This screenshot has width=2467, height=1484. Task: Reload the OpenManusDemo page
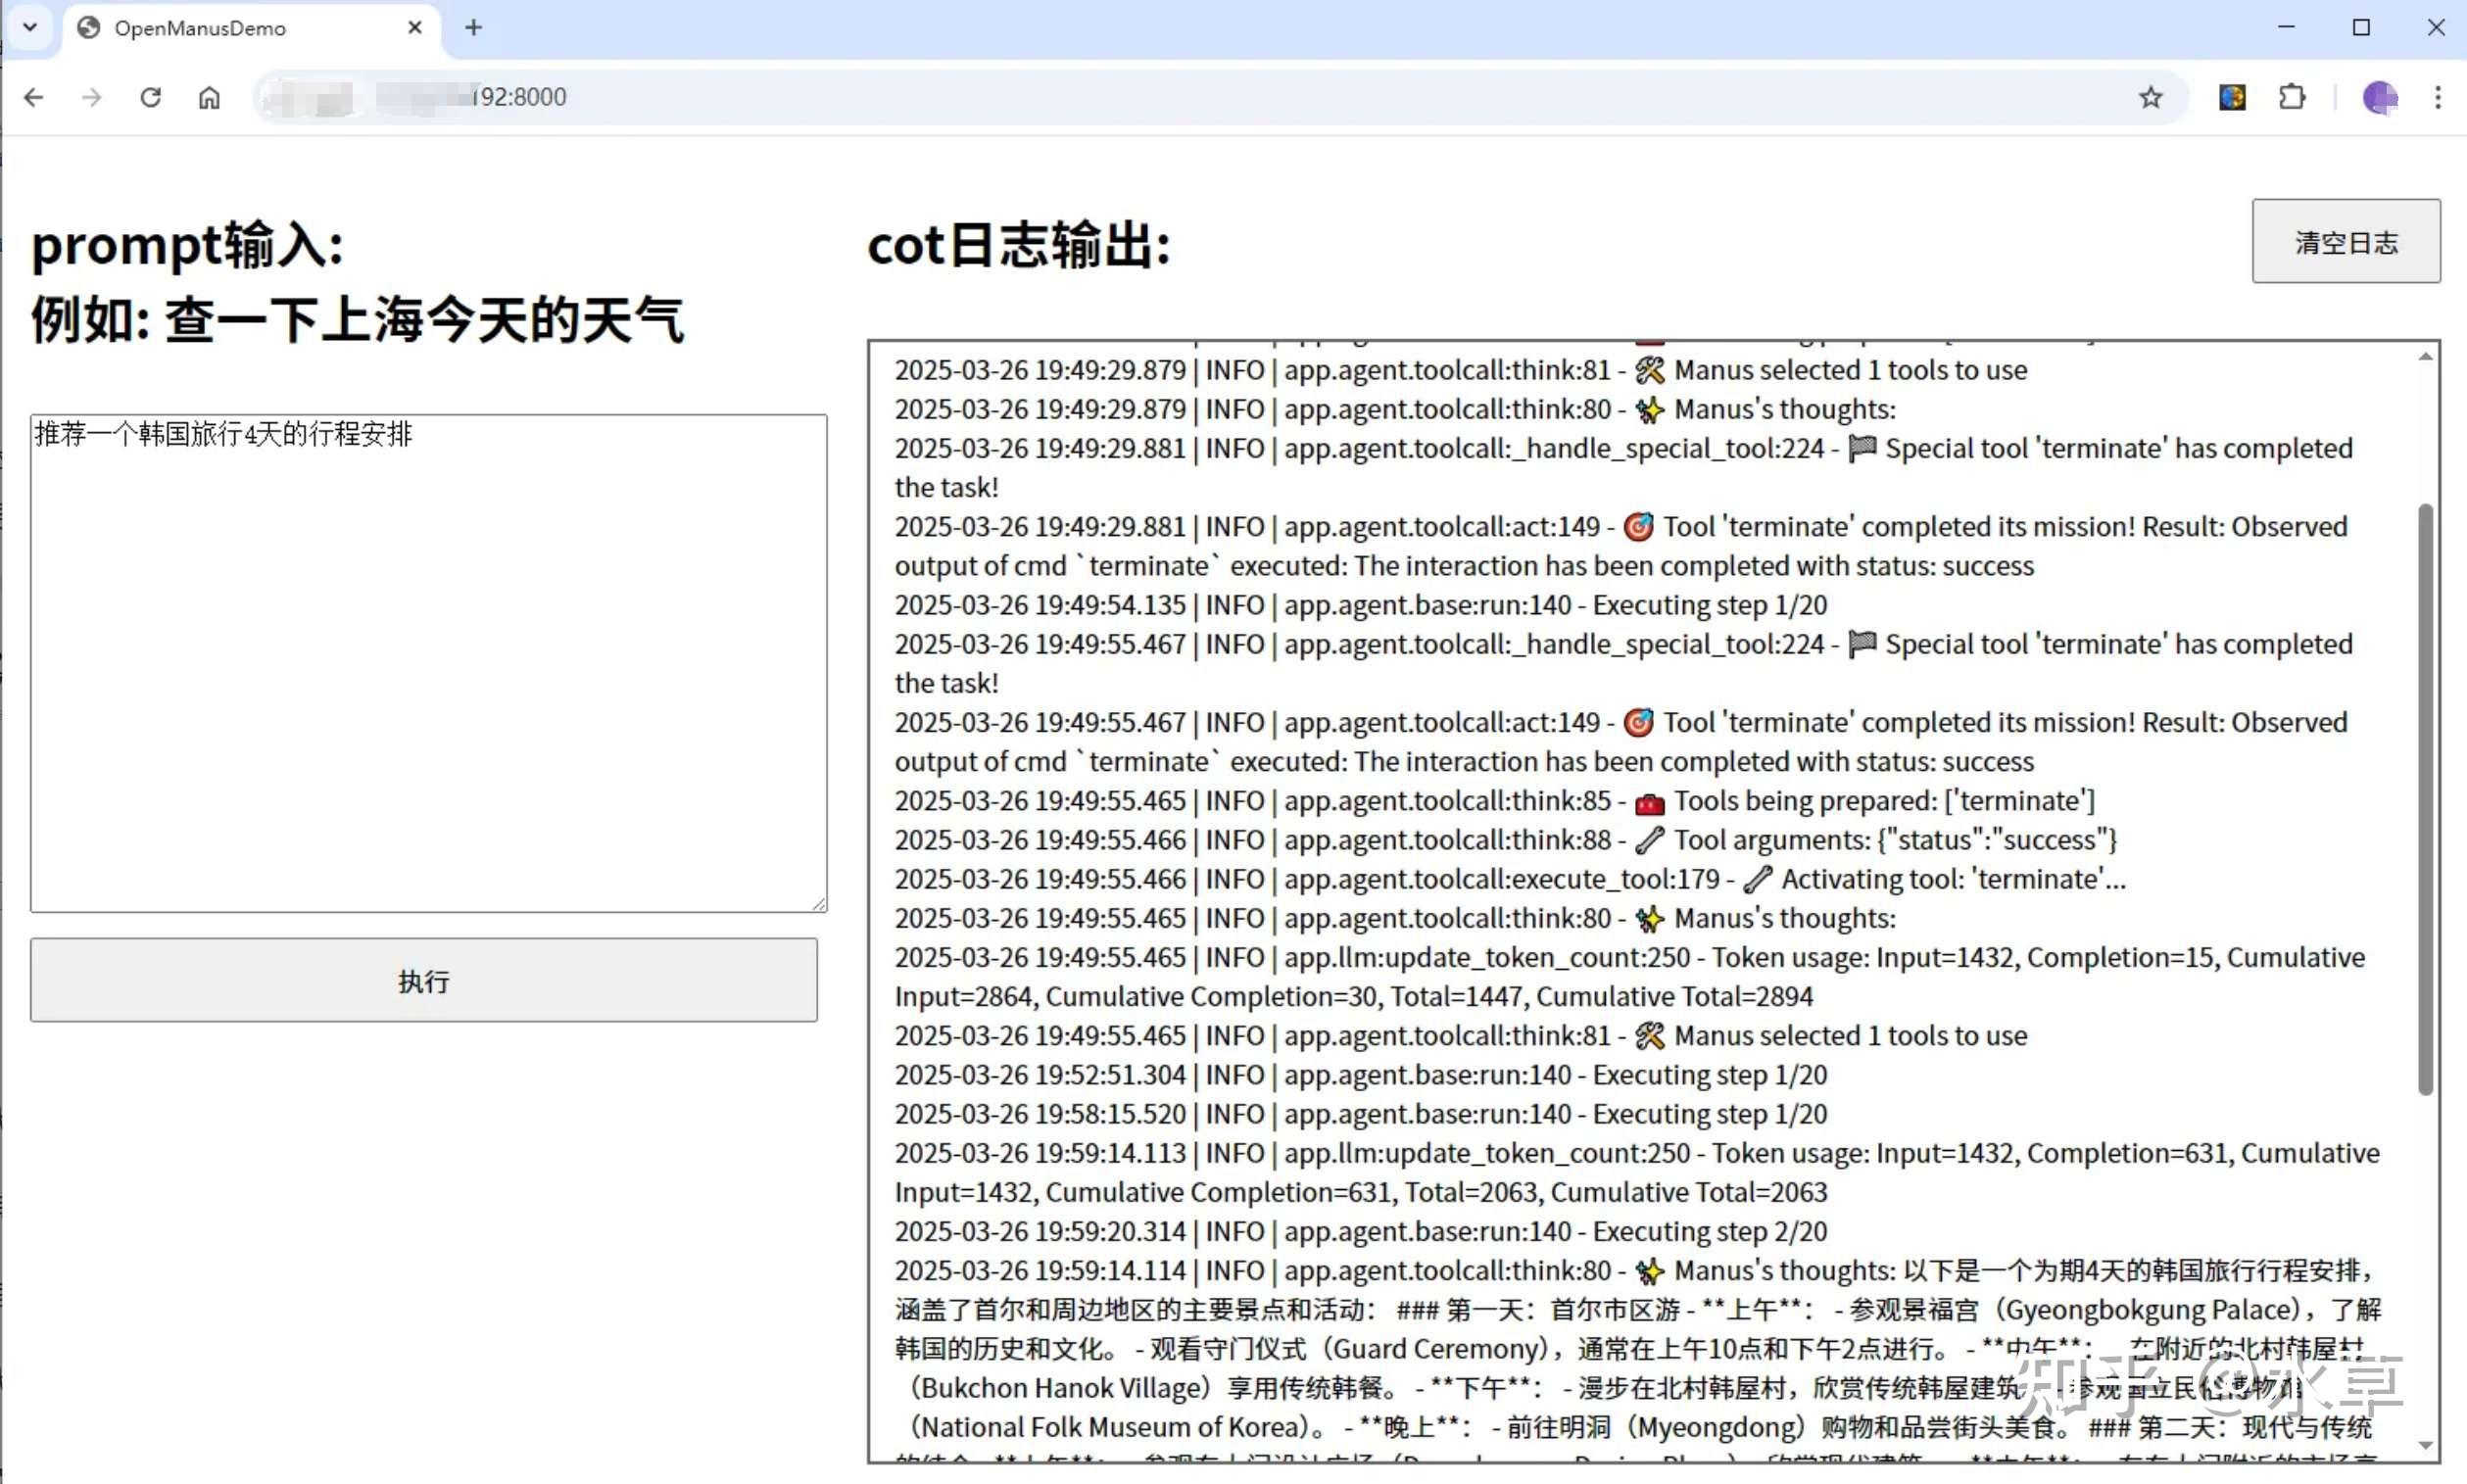point(150,96)
